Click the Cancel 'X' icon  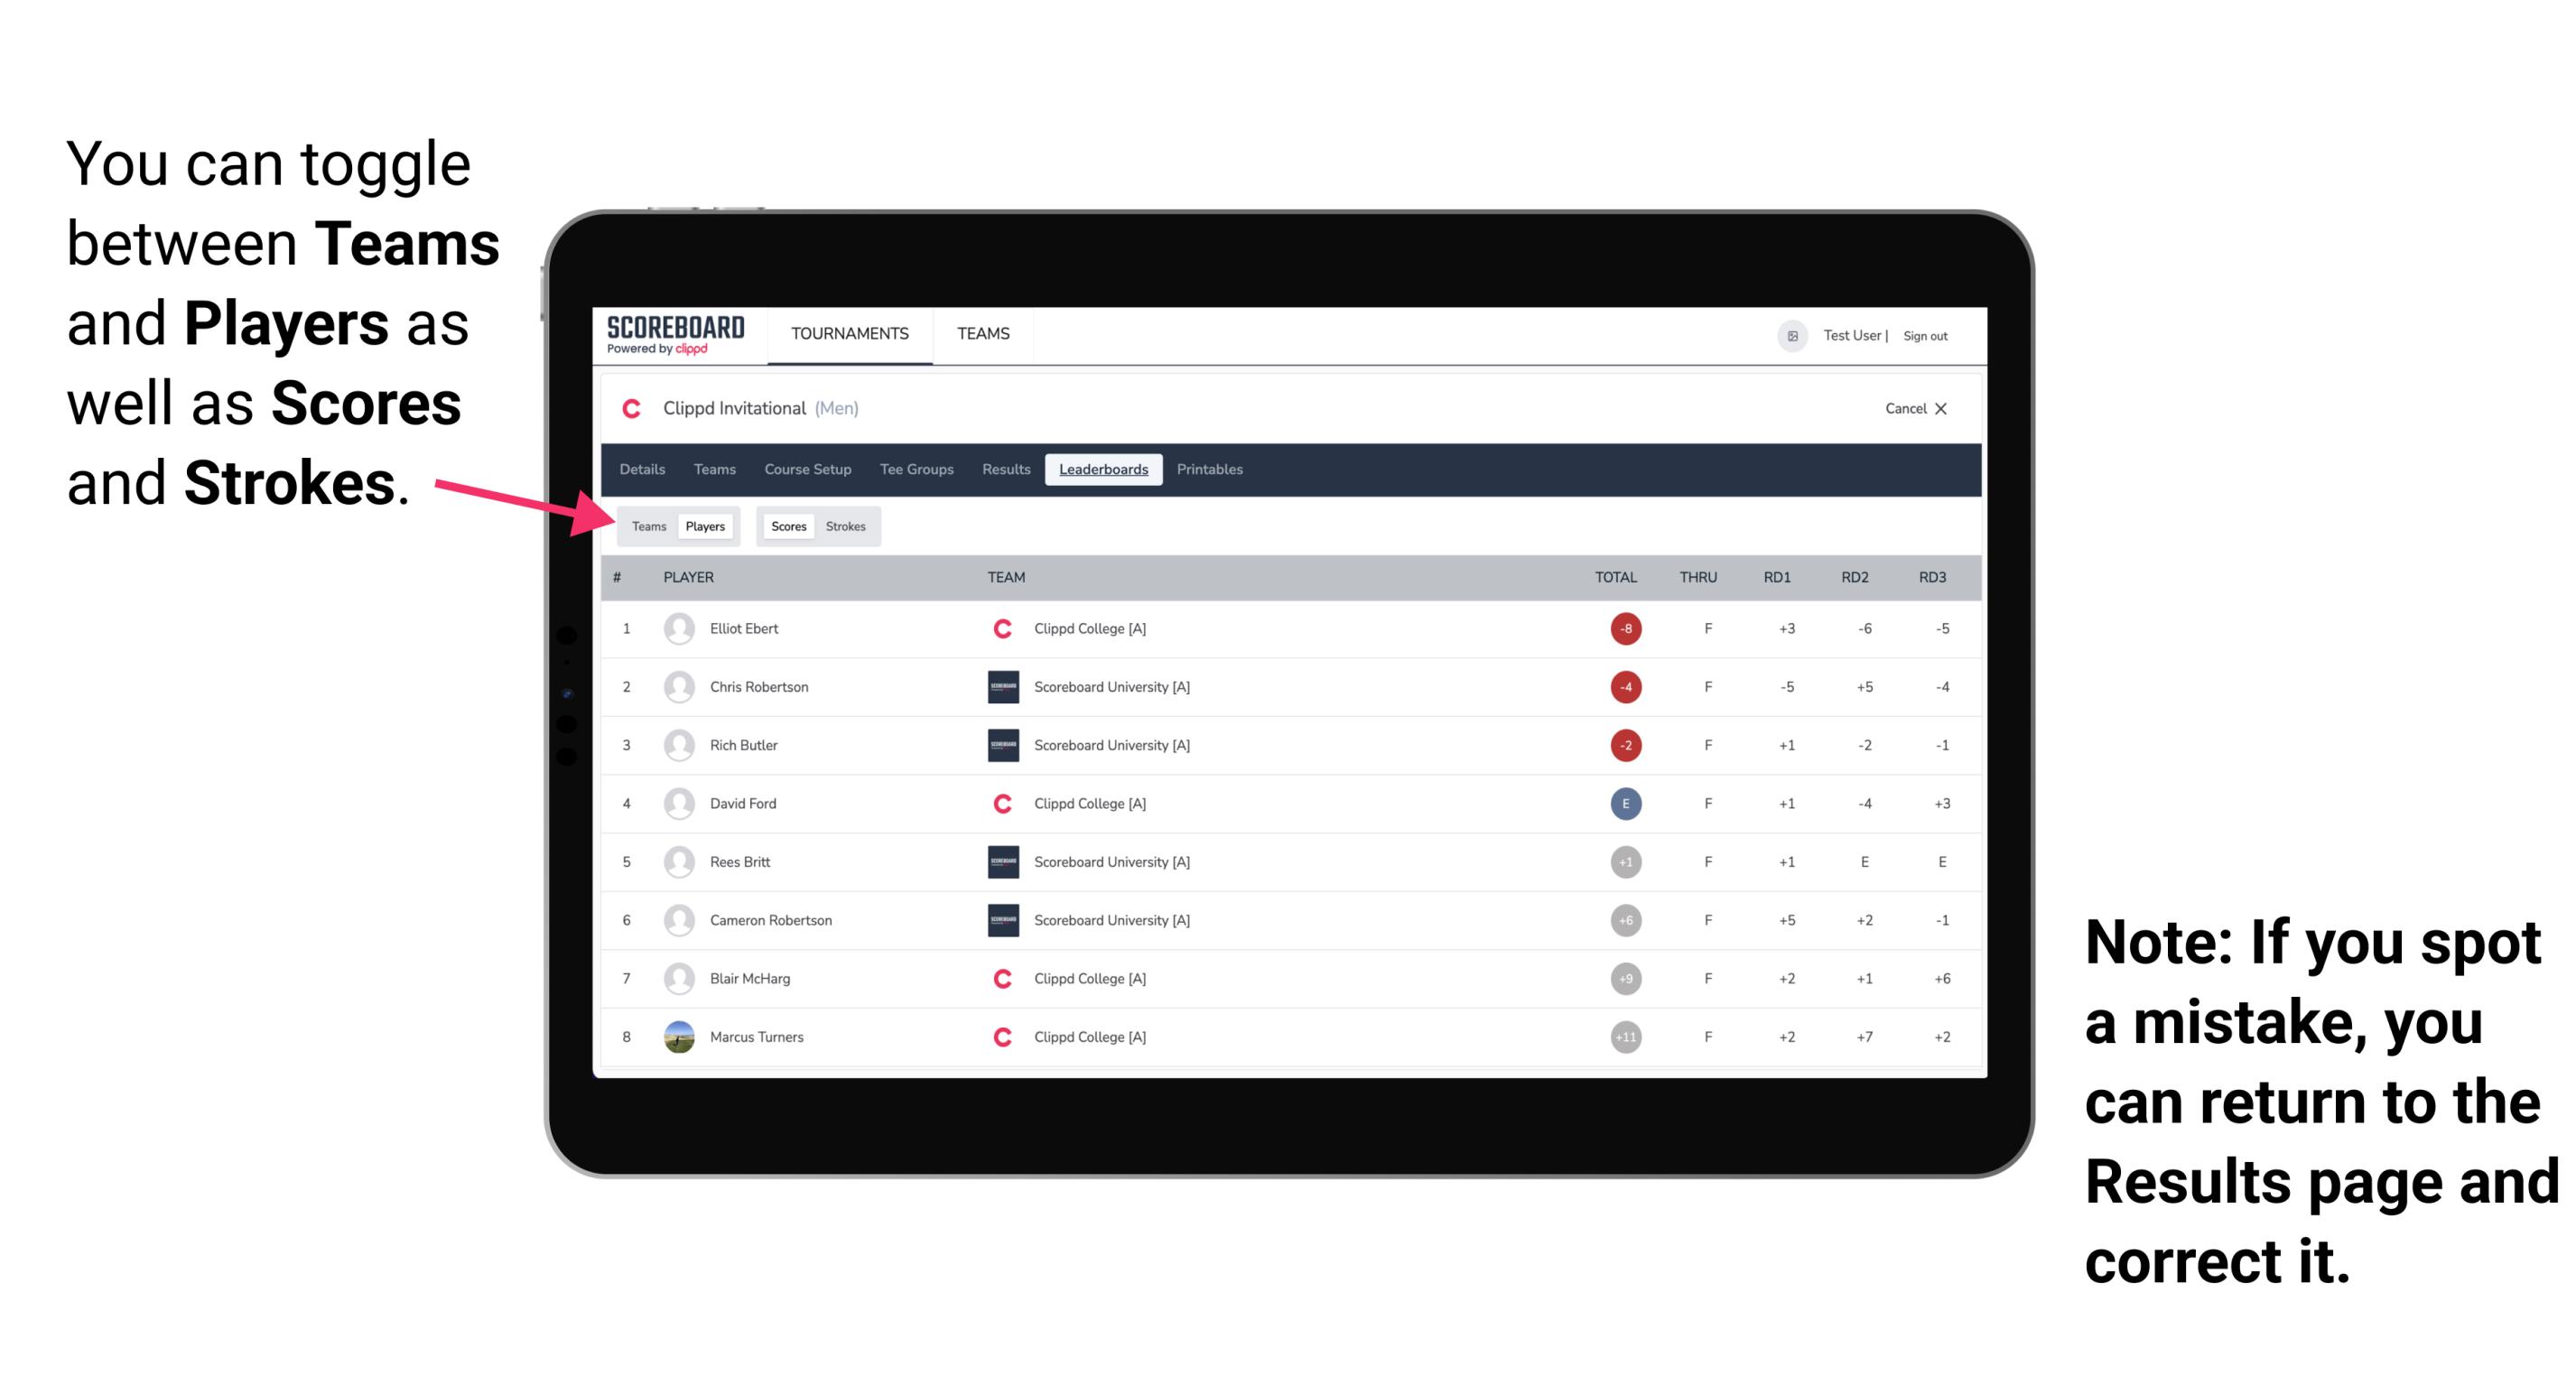pyautogui.click(x=1943, y=408)
